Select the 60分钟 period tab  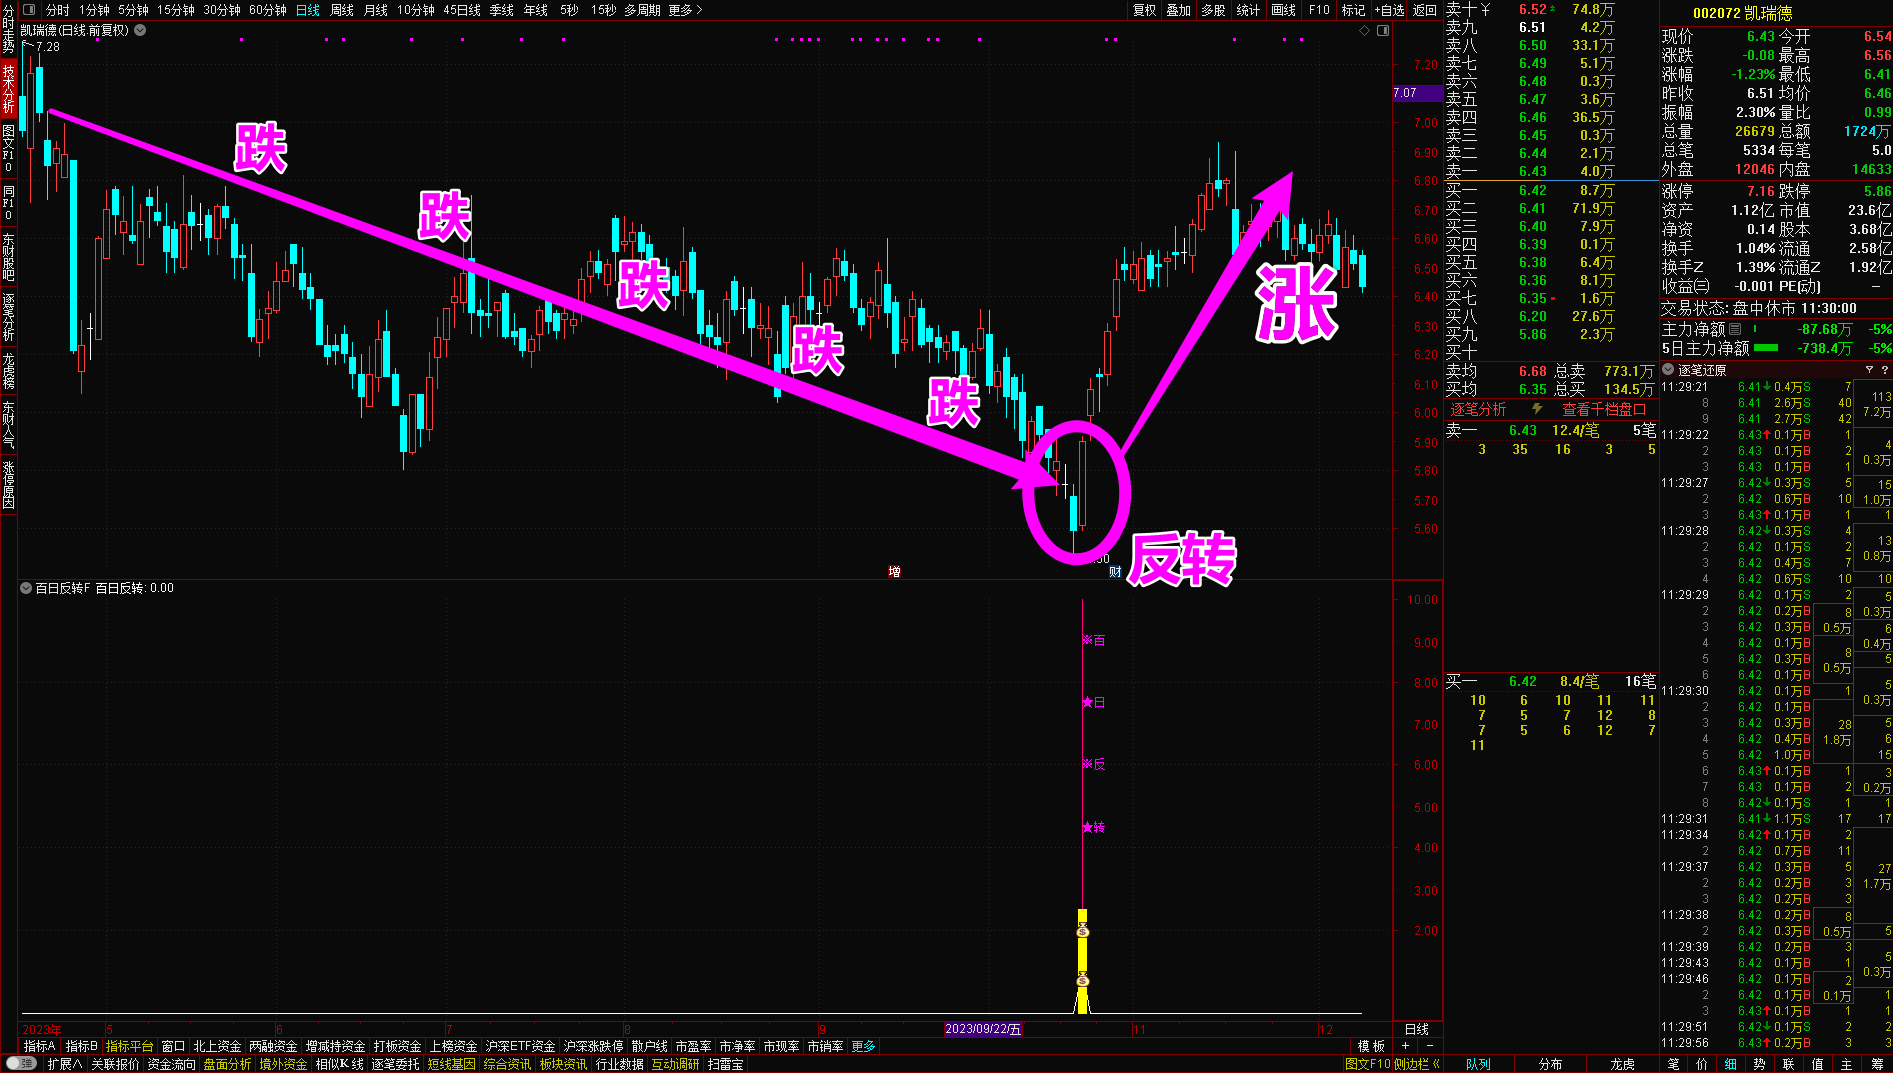pyautogui.click(x=267, y=10)
